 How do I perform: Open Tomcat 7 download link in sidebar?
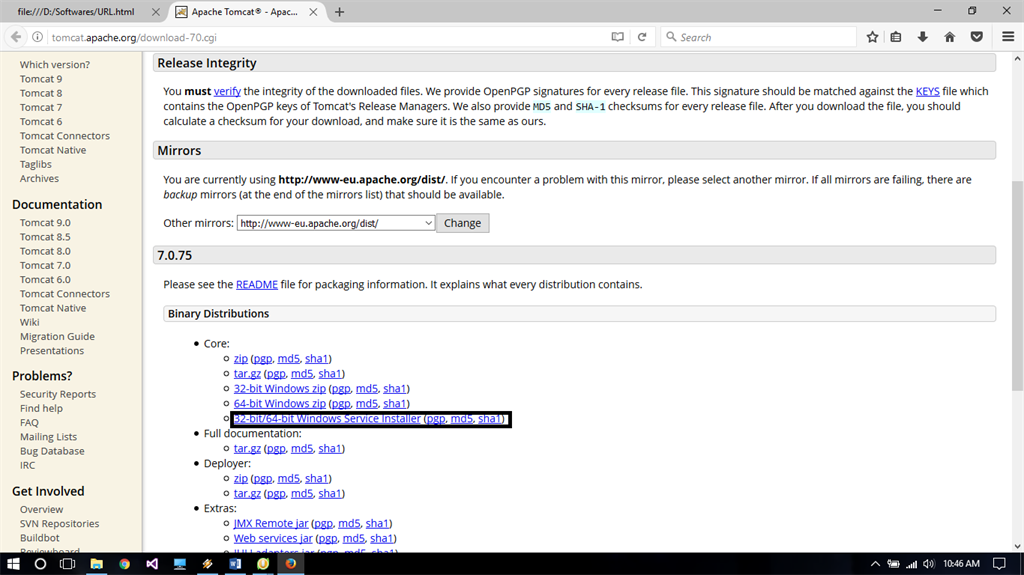point(41,108)
